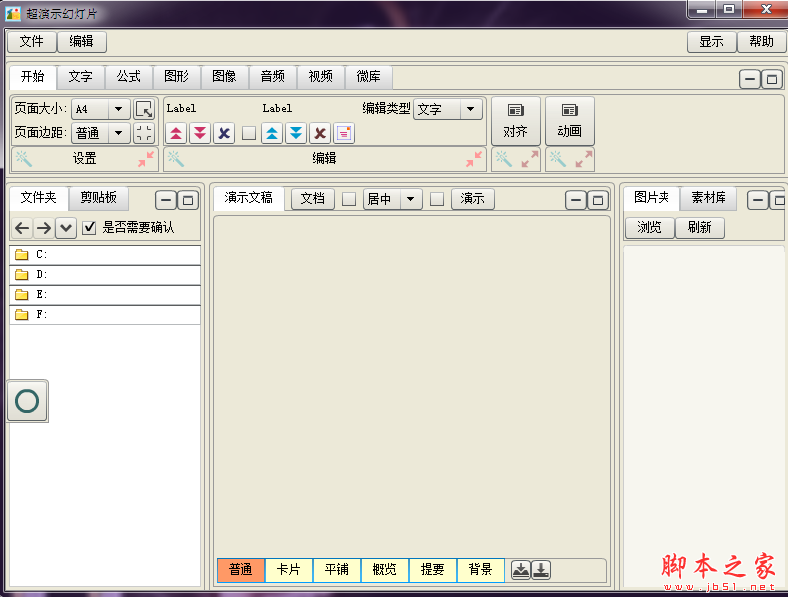Click the magic wand under 动画

[x=558, y=159]
